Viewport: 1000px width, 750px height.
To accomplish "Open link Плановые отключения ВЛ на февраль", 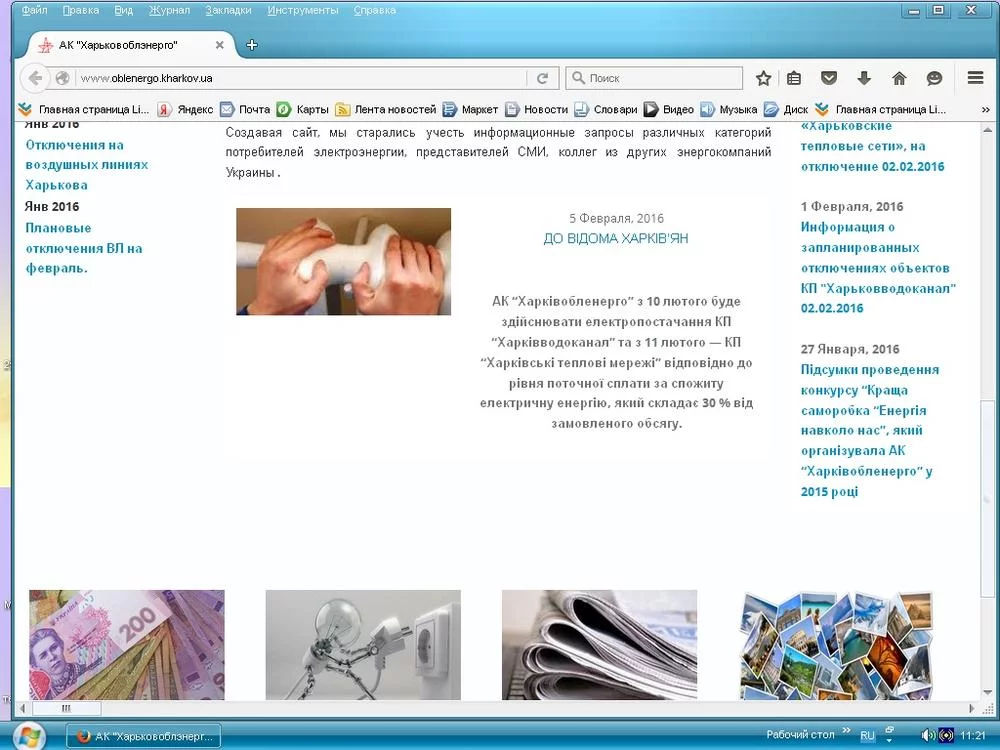I will 84,247.
